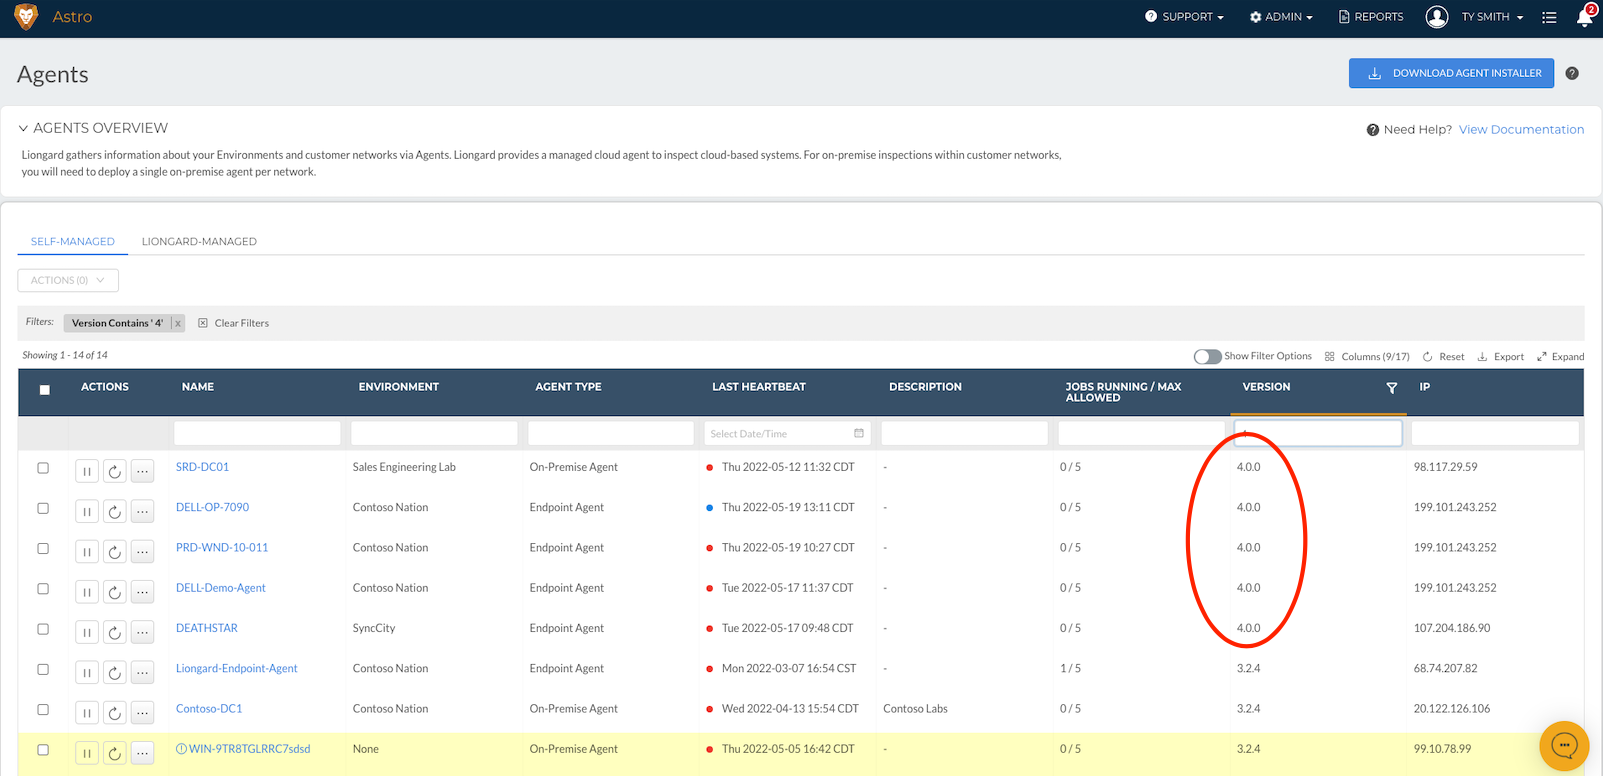Switch to the Self-Managed tab
Image resolution: width=1603 pixels, height=776 pixels.
pyautogui.click(x=73, y=242)
